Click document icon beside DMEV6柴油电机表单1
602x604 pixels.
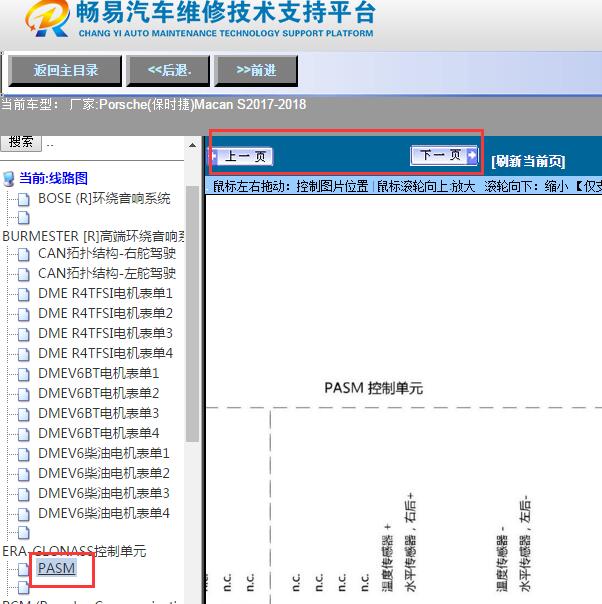click(23, 455)
